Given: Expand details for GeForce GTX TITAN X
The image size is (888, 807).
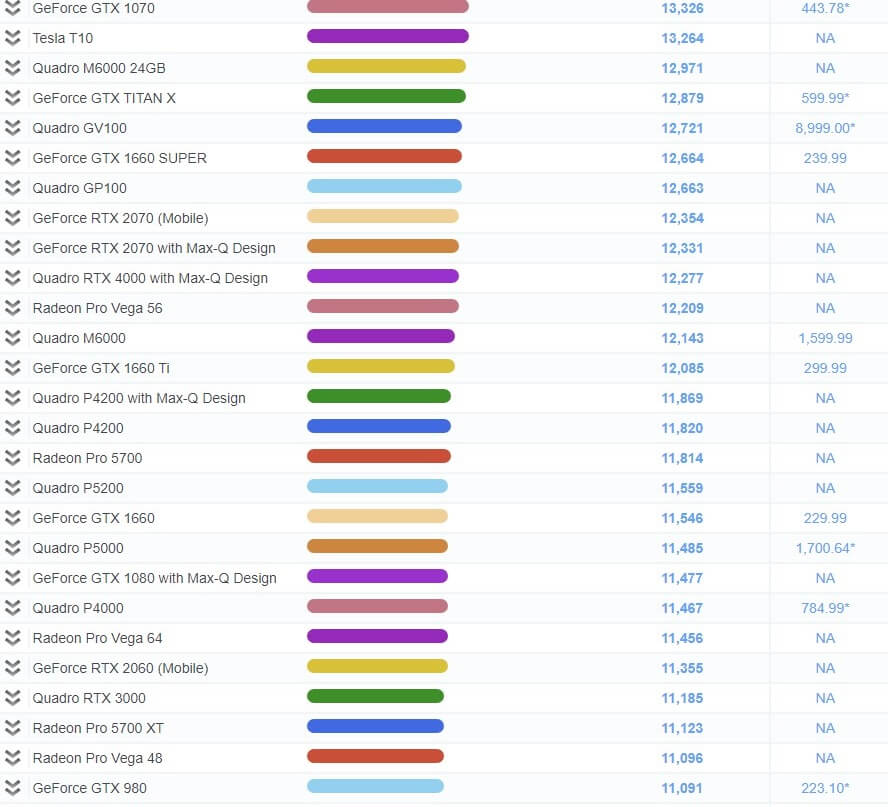Looking at the screenshot, I should point(12,98).
